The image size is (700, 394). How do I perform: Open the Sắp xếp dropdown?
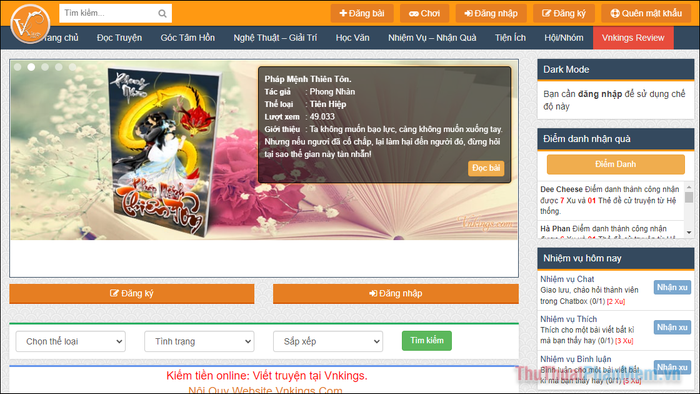328,341
